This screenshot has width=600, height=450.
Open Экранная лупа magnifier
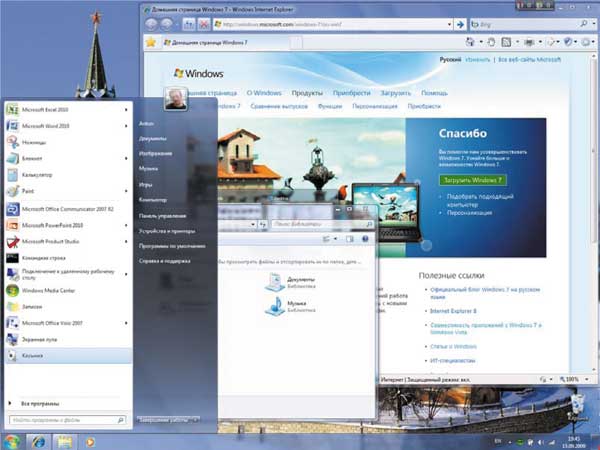(67, 339)
